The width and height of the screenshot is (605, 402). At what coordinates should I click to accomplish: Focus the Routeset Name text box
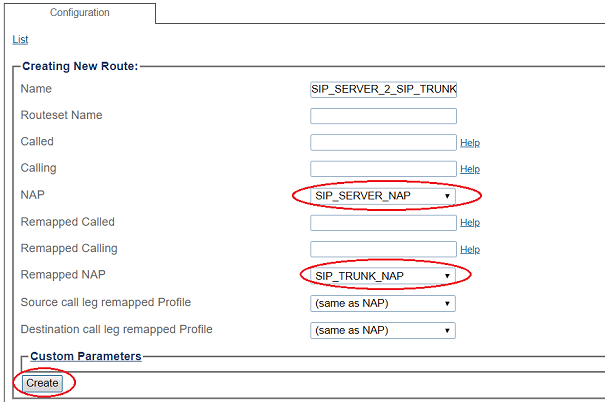tap(383, 116)
